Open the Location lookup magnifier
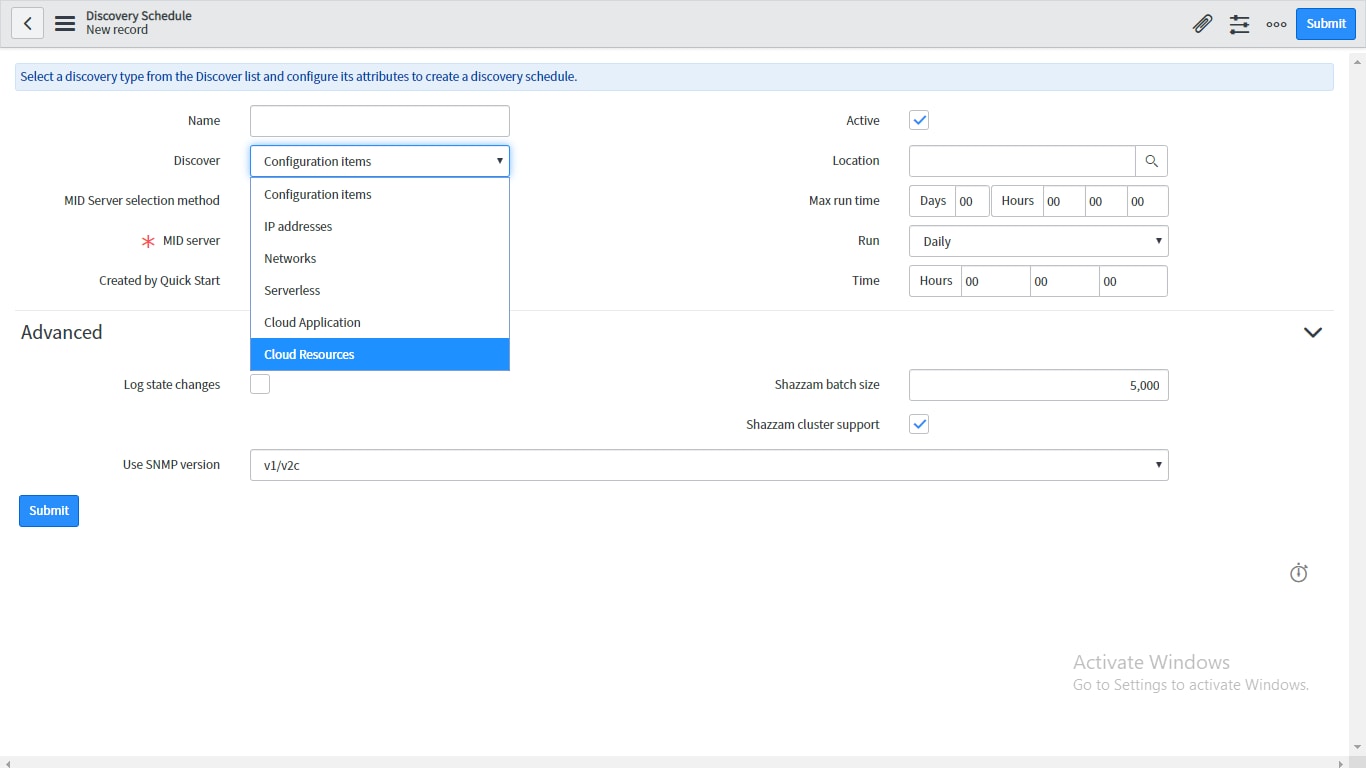1366x768 pixels. click(1151, 161)
